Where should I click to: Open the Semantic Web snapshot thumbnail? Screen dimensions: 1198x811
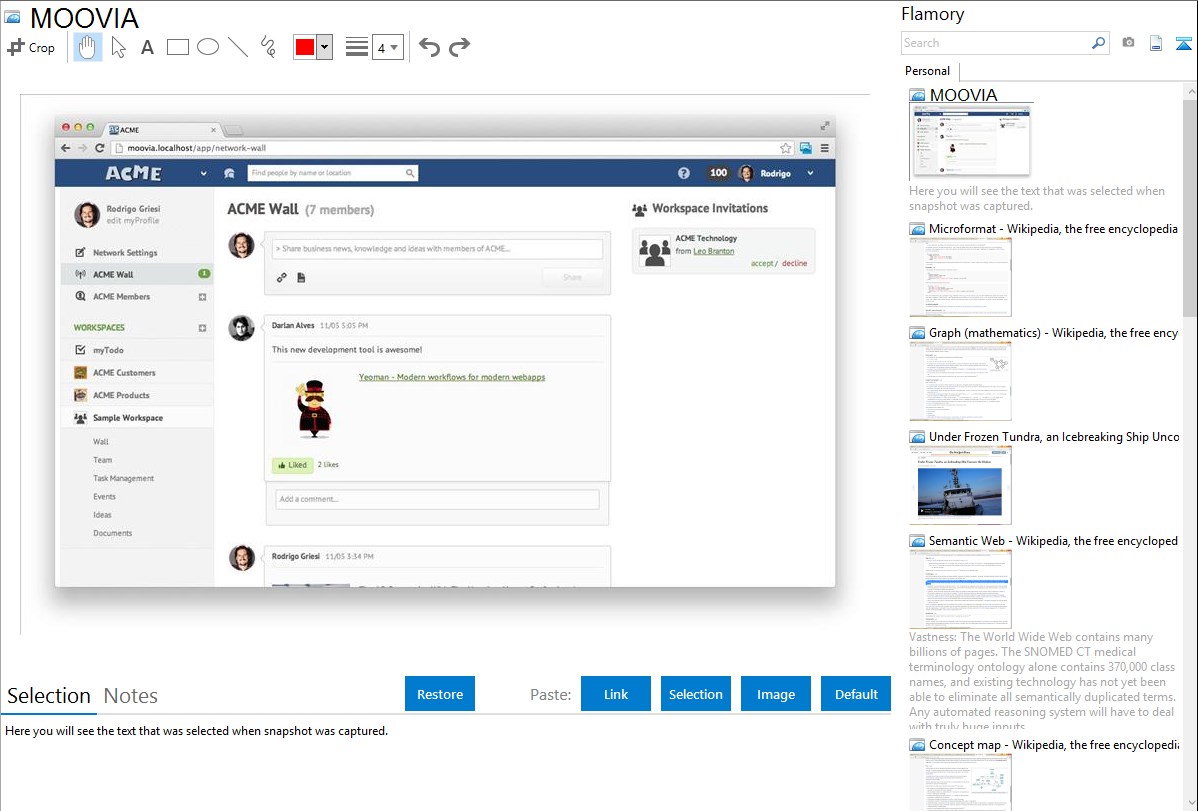[x=960, y=589]
